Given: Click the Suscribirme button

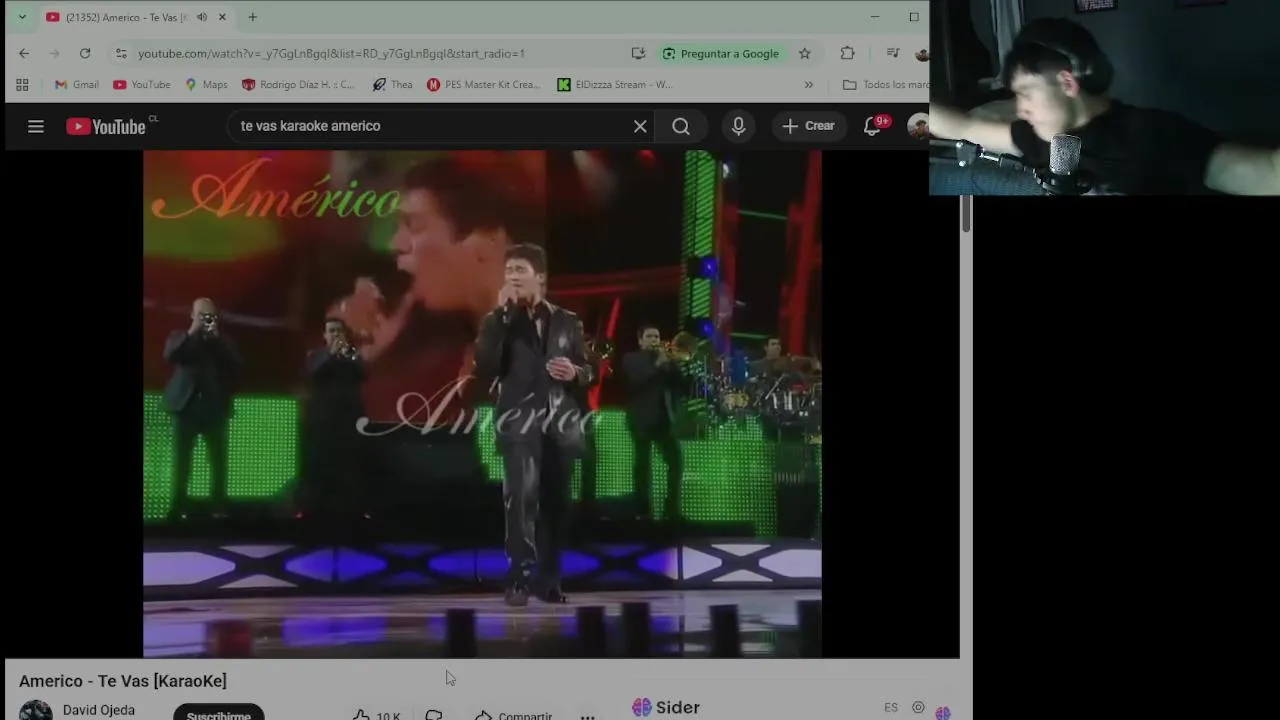Looking at the screenshot, I should [x=218, y=714].
